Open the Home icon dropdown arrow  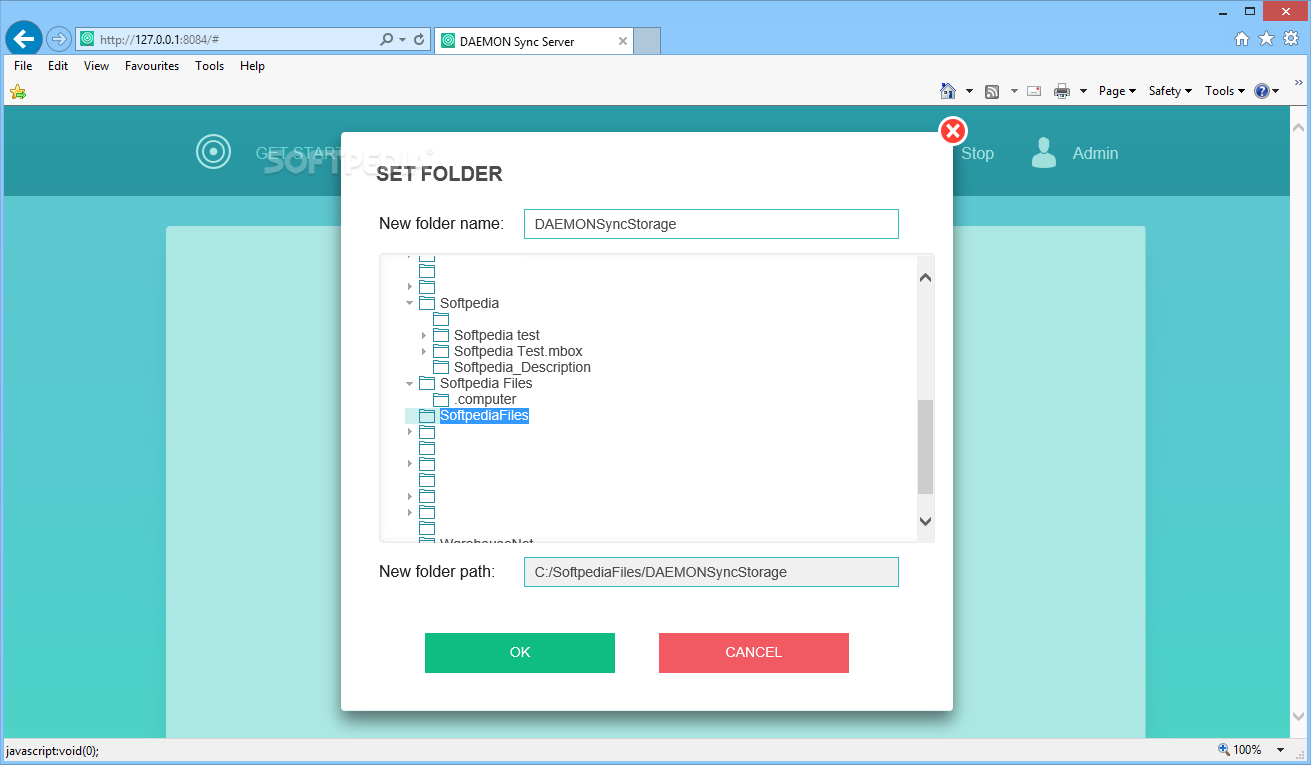coord(969,91)
